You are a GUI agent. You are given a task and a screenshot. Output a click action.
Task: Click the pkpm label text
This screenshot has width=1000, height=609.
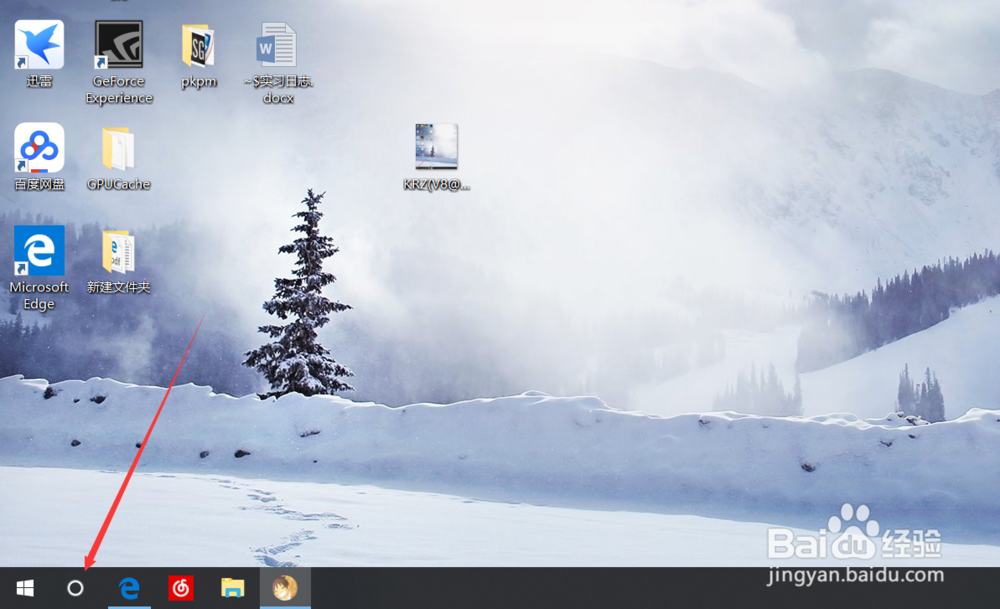coord(198,82)
